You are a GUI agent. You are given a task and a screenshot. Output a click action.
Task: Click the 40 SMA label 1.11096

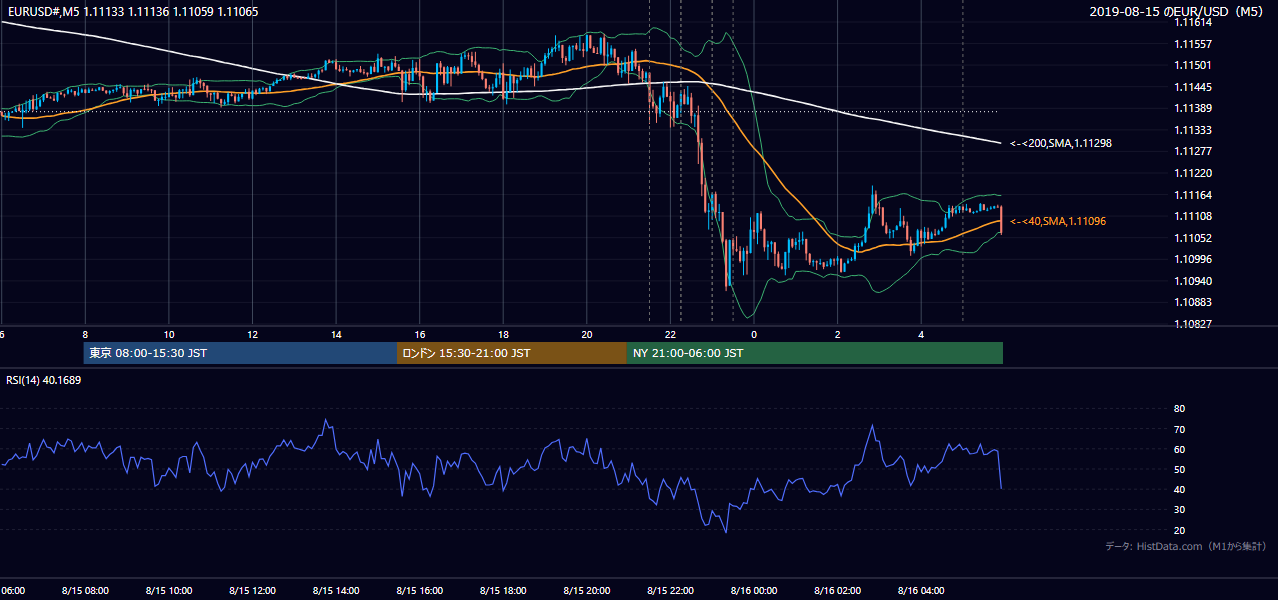coord(1057,221)
